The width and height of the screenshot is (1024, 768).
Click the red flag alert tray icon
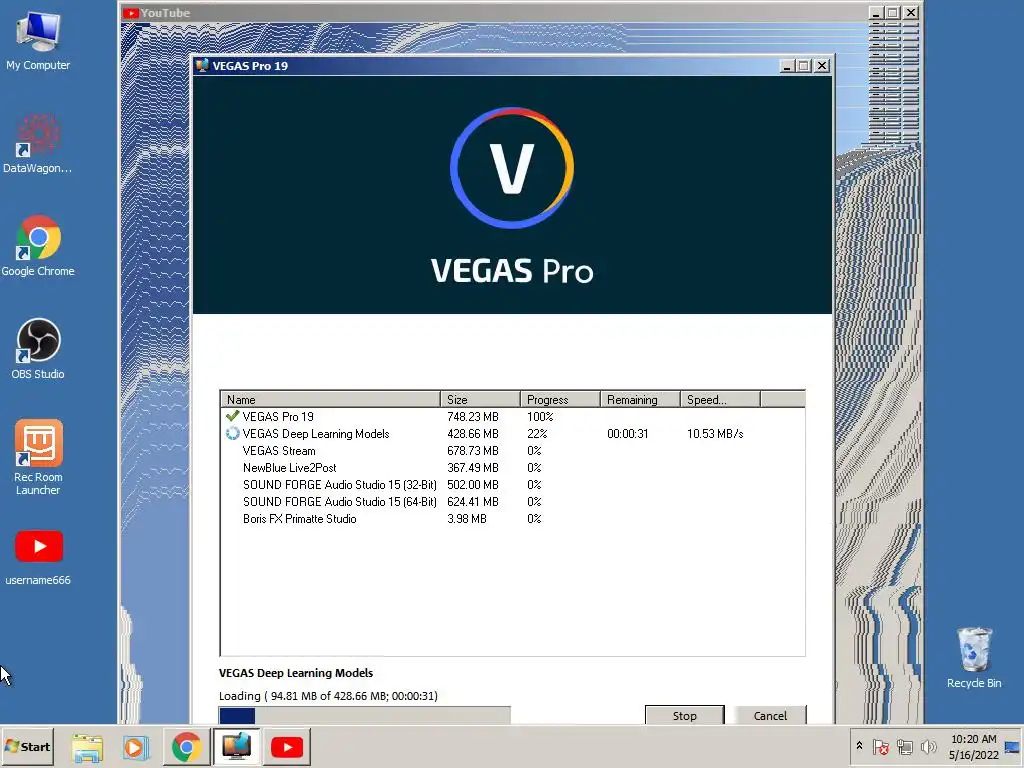881,747
